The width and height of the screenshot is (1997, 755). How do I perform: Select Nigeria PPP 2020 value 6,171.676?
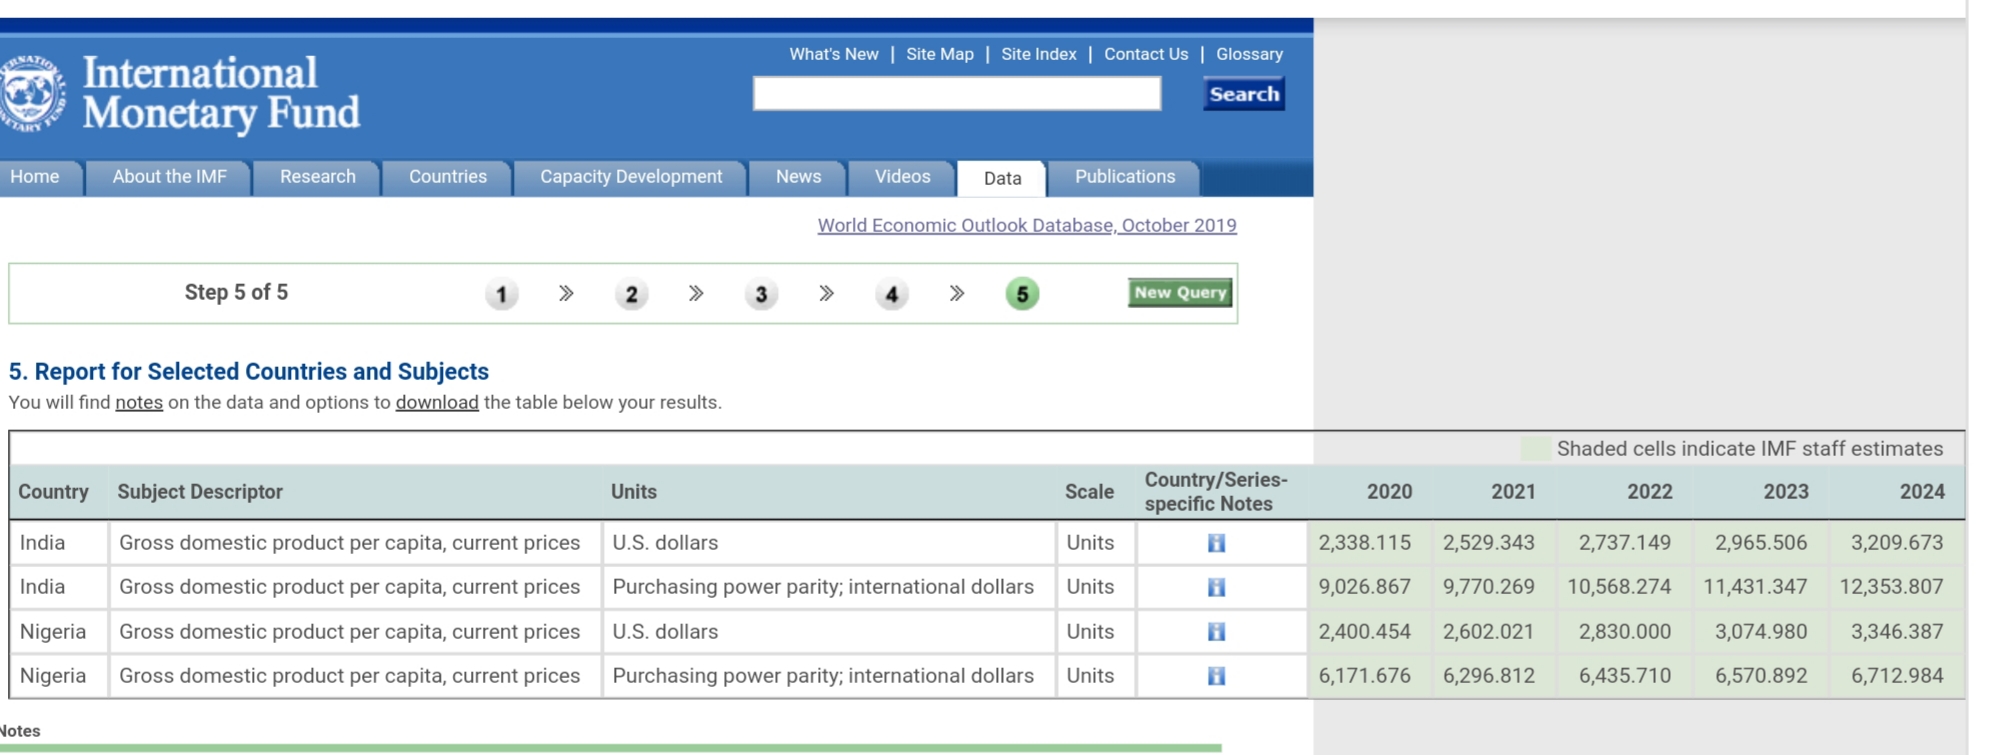coord(1364,676)
